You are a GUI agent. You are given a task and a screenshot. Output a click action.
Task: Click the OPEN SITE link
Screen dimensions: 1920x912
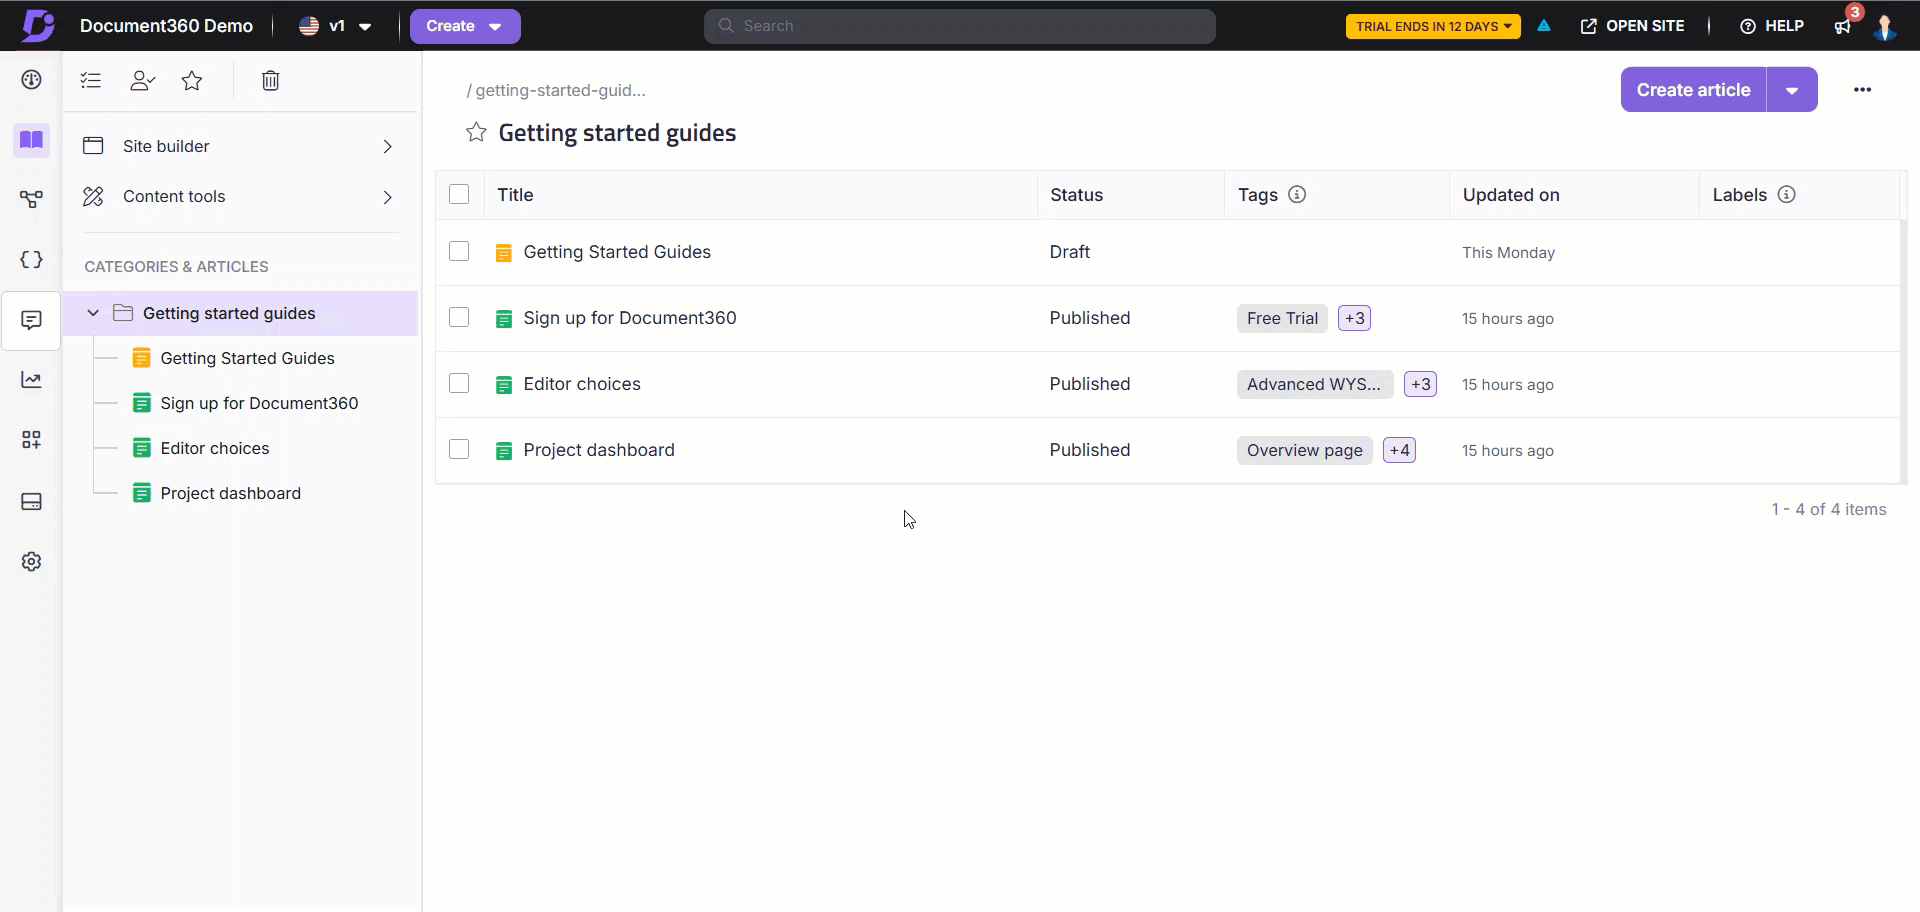click(1632, 27)
